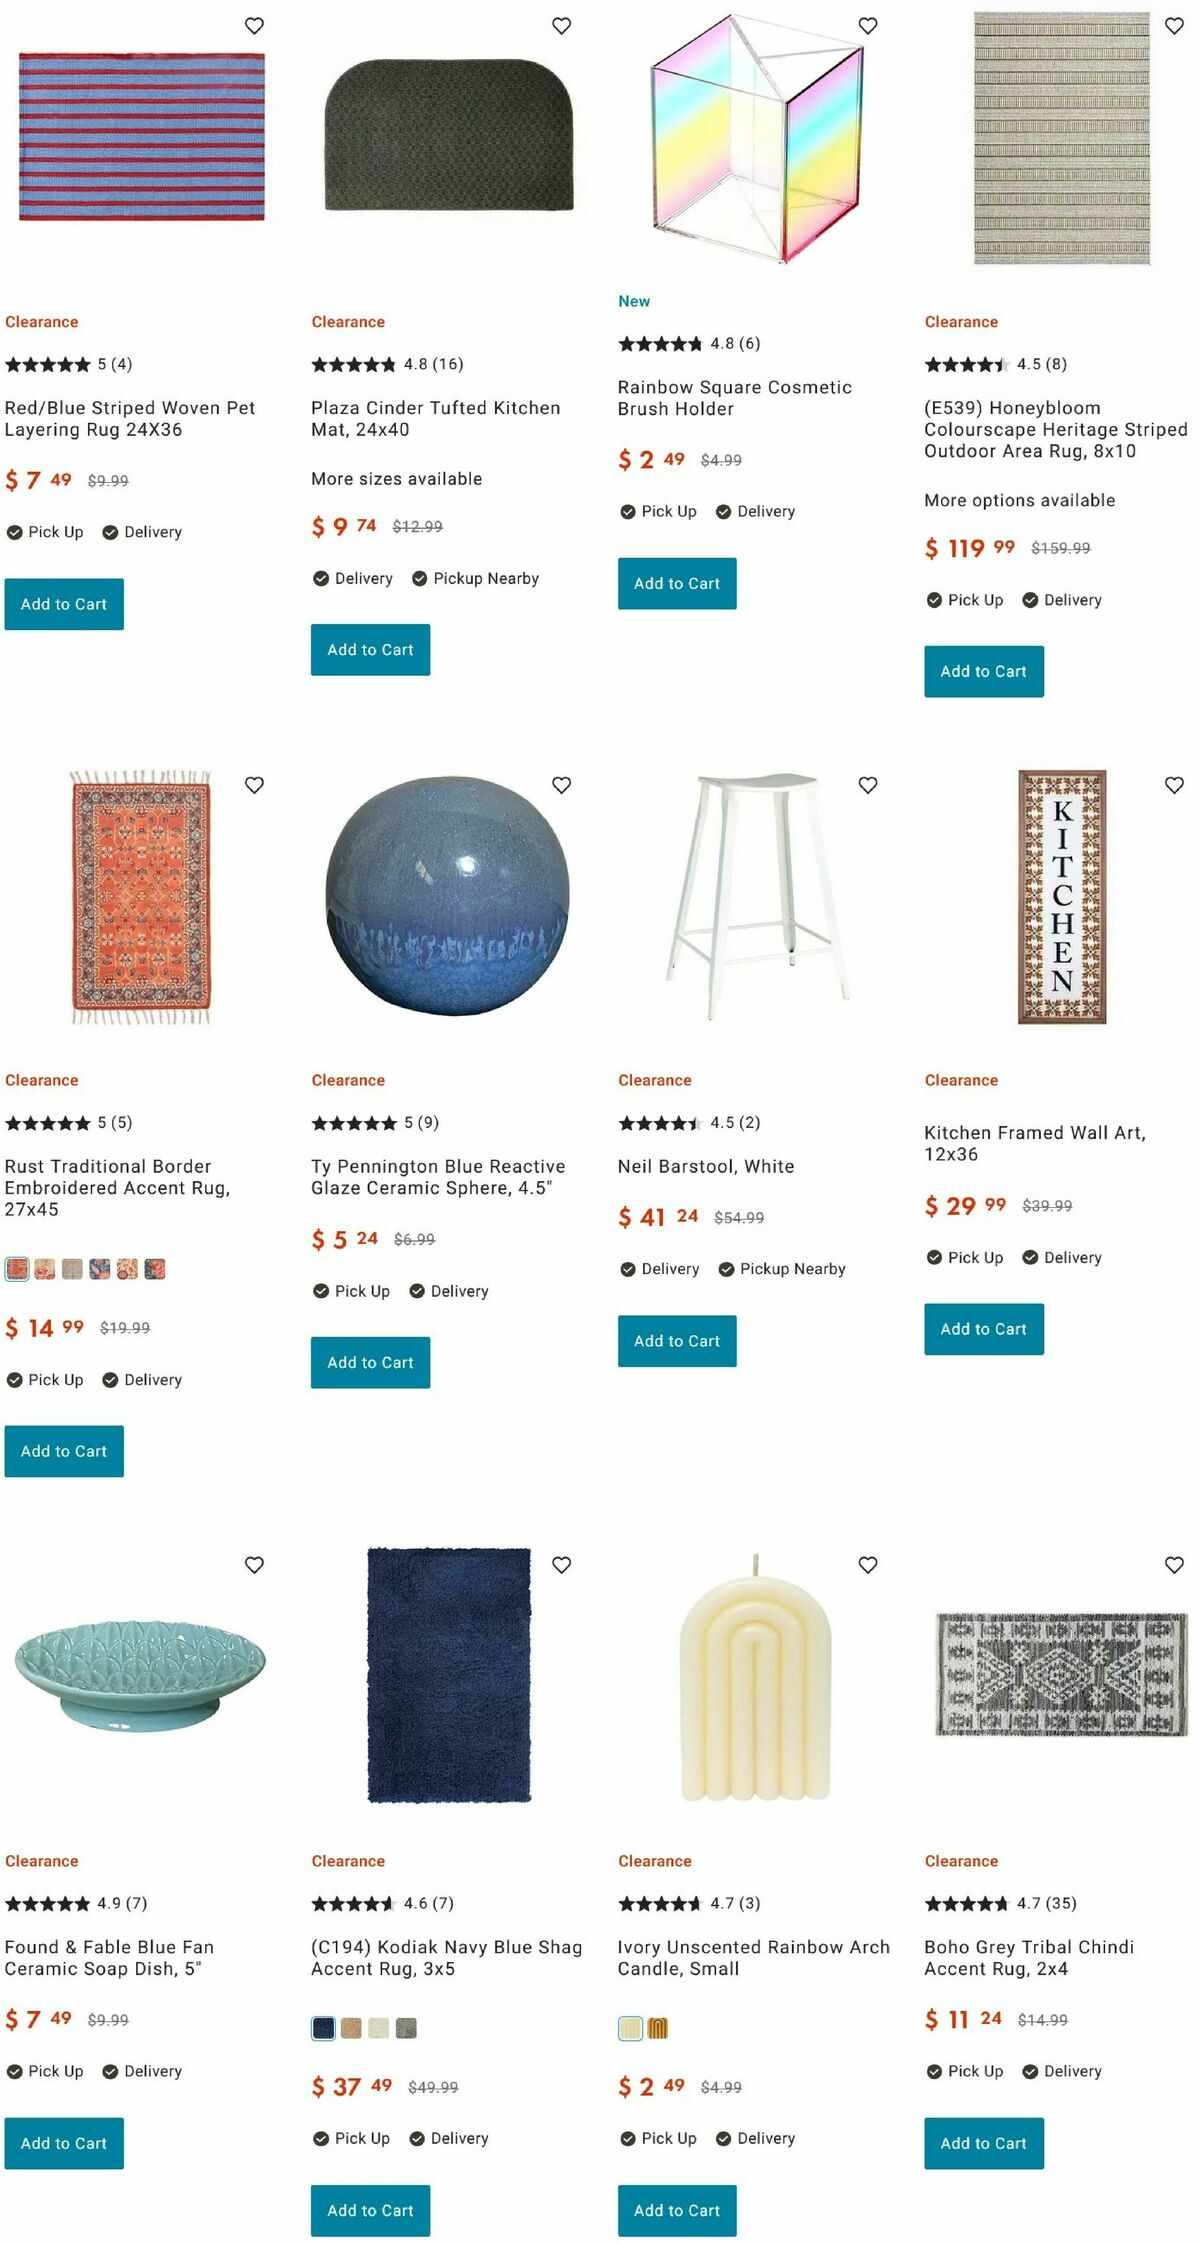Save Rainbow Square Cosmetic Brush Holder to favorites
Viewport: 1200px width, 2244px height.
coord(868,26)
